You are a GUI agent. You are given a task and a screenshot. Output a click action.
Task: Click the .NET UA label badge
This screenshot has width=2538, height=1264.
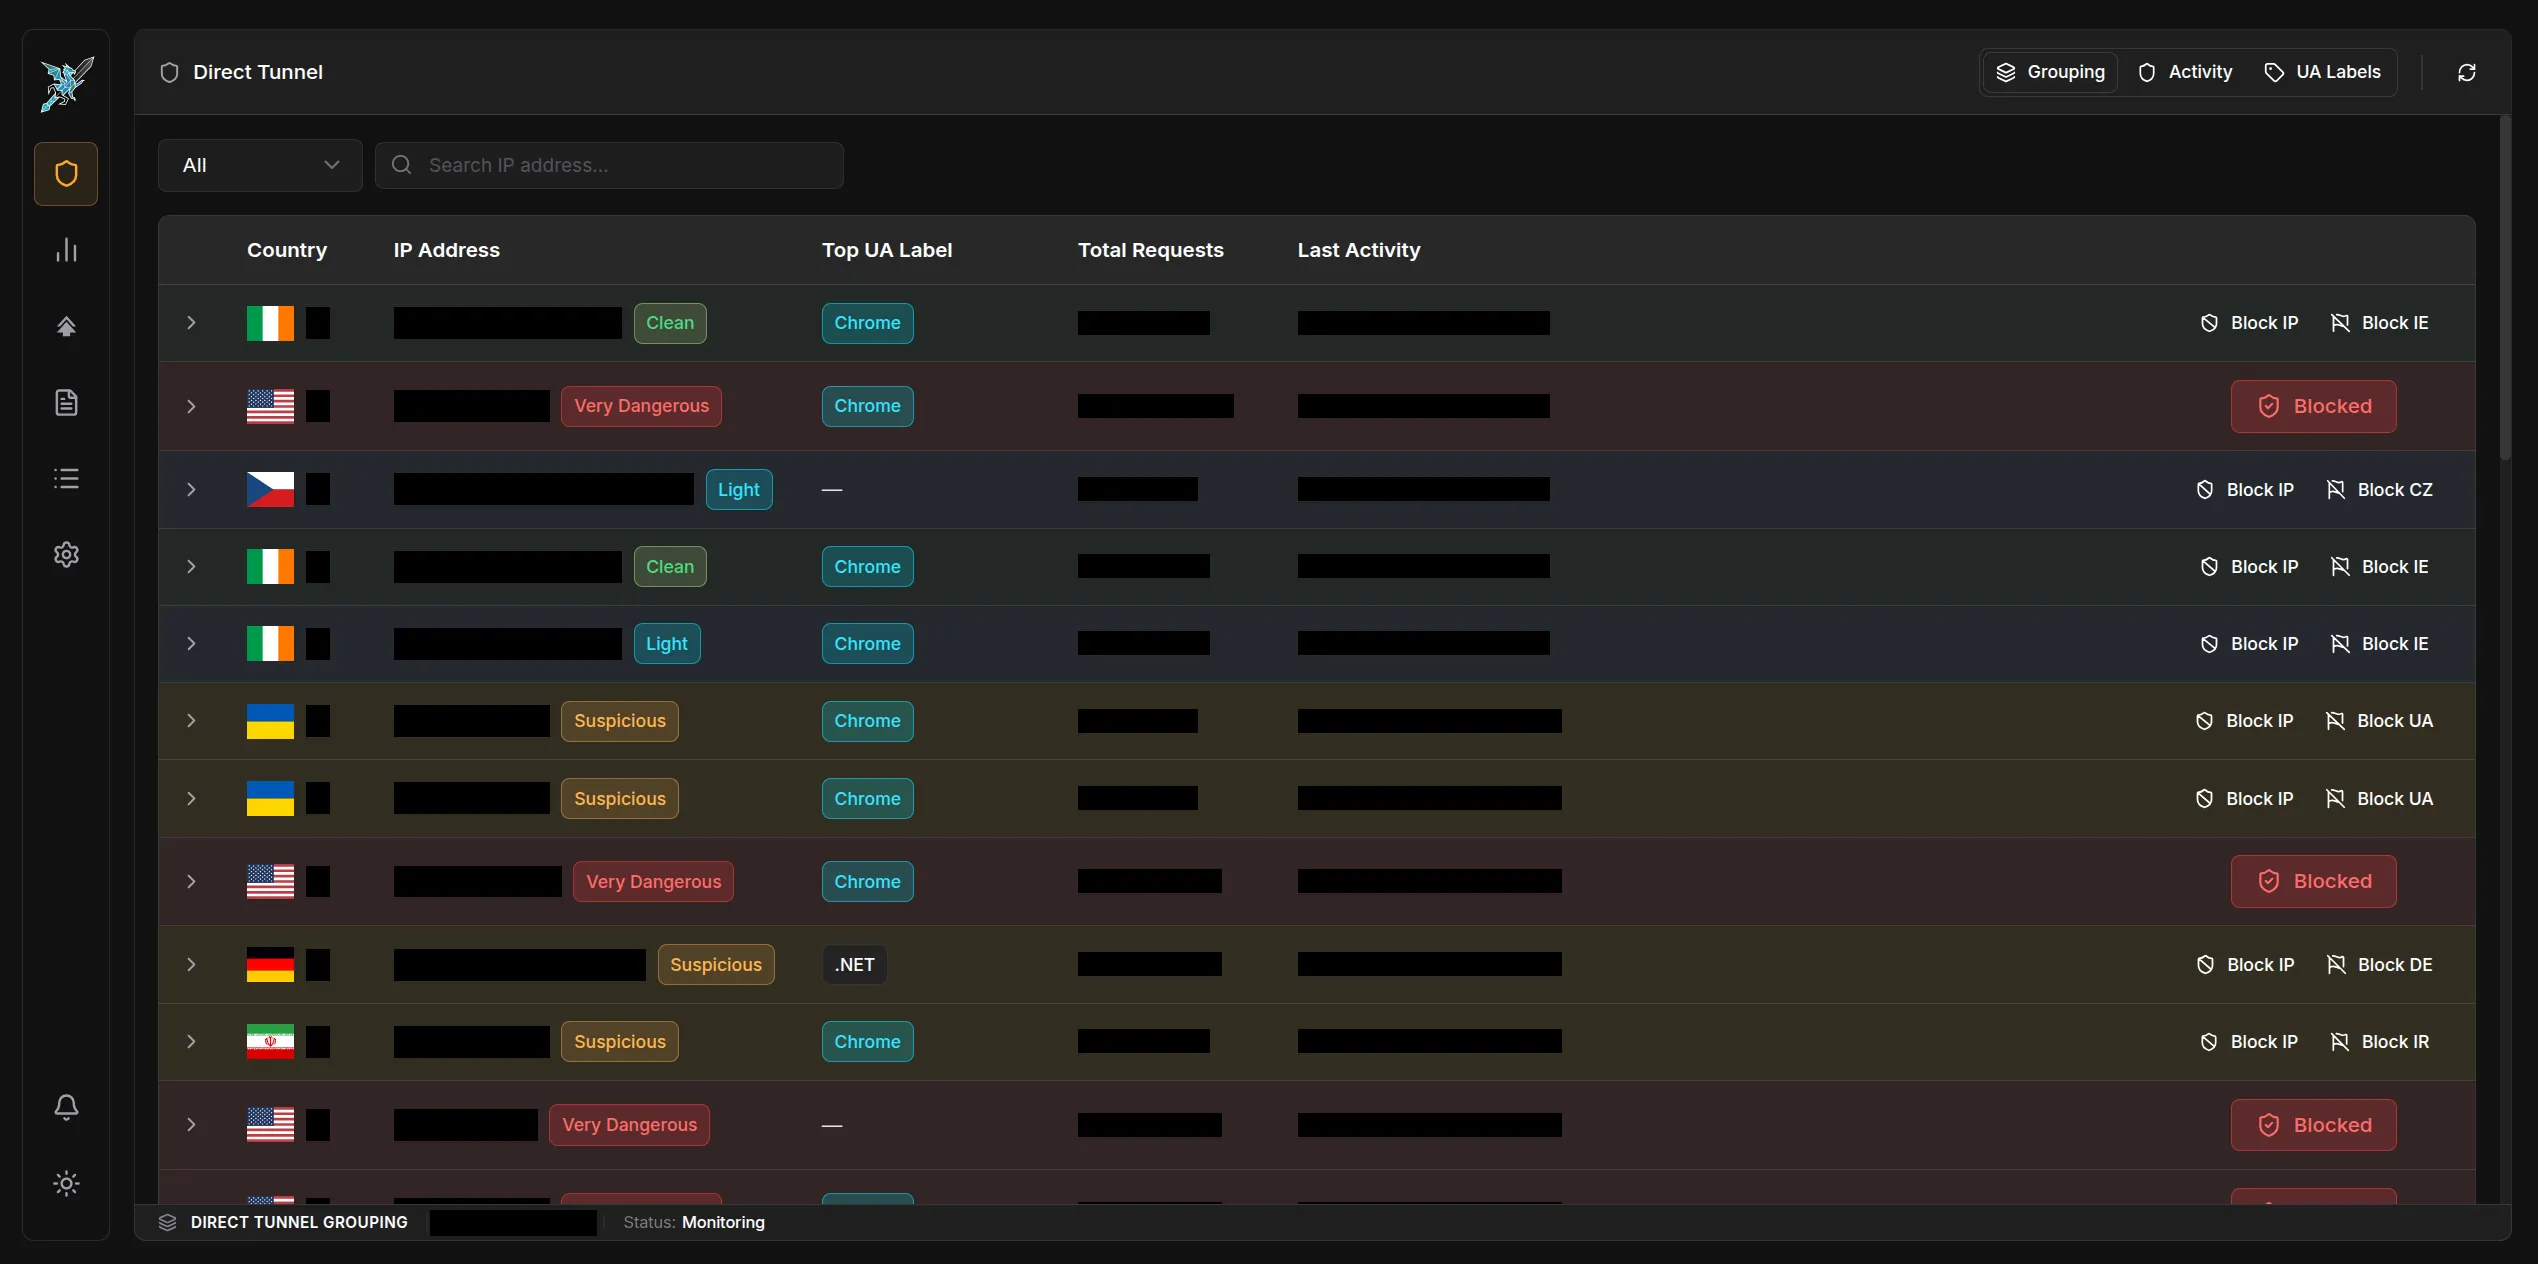pos(855,964)
